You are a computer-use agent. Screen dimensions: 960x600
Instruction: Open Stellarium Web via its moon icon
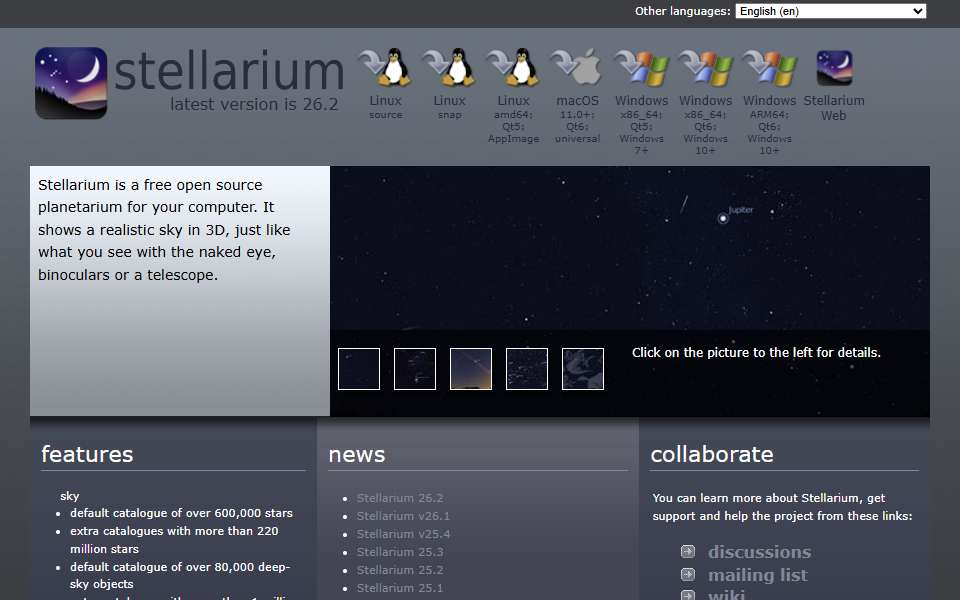click(x=834, y=67)
